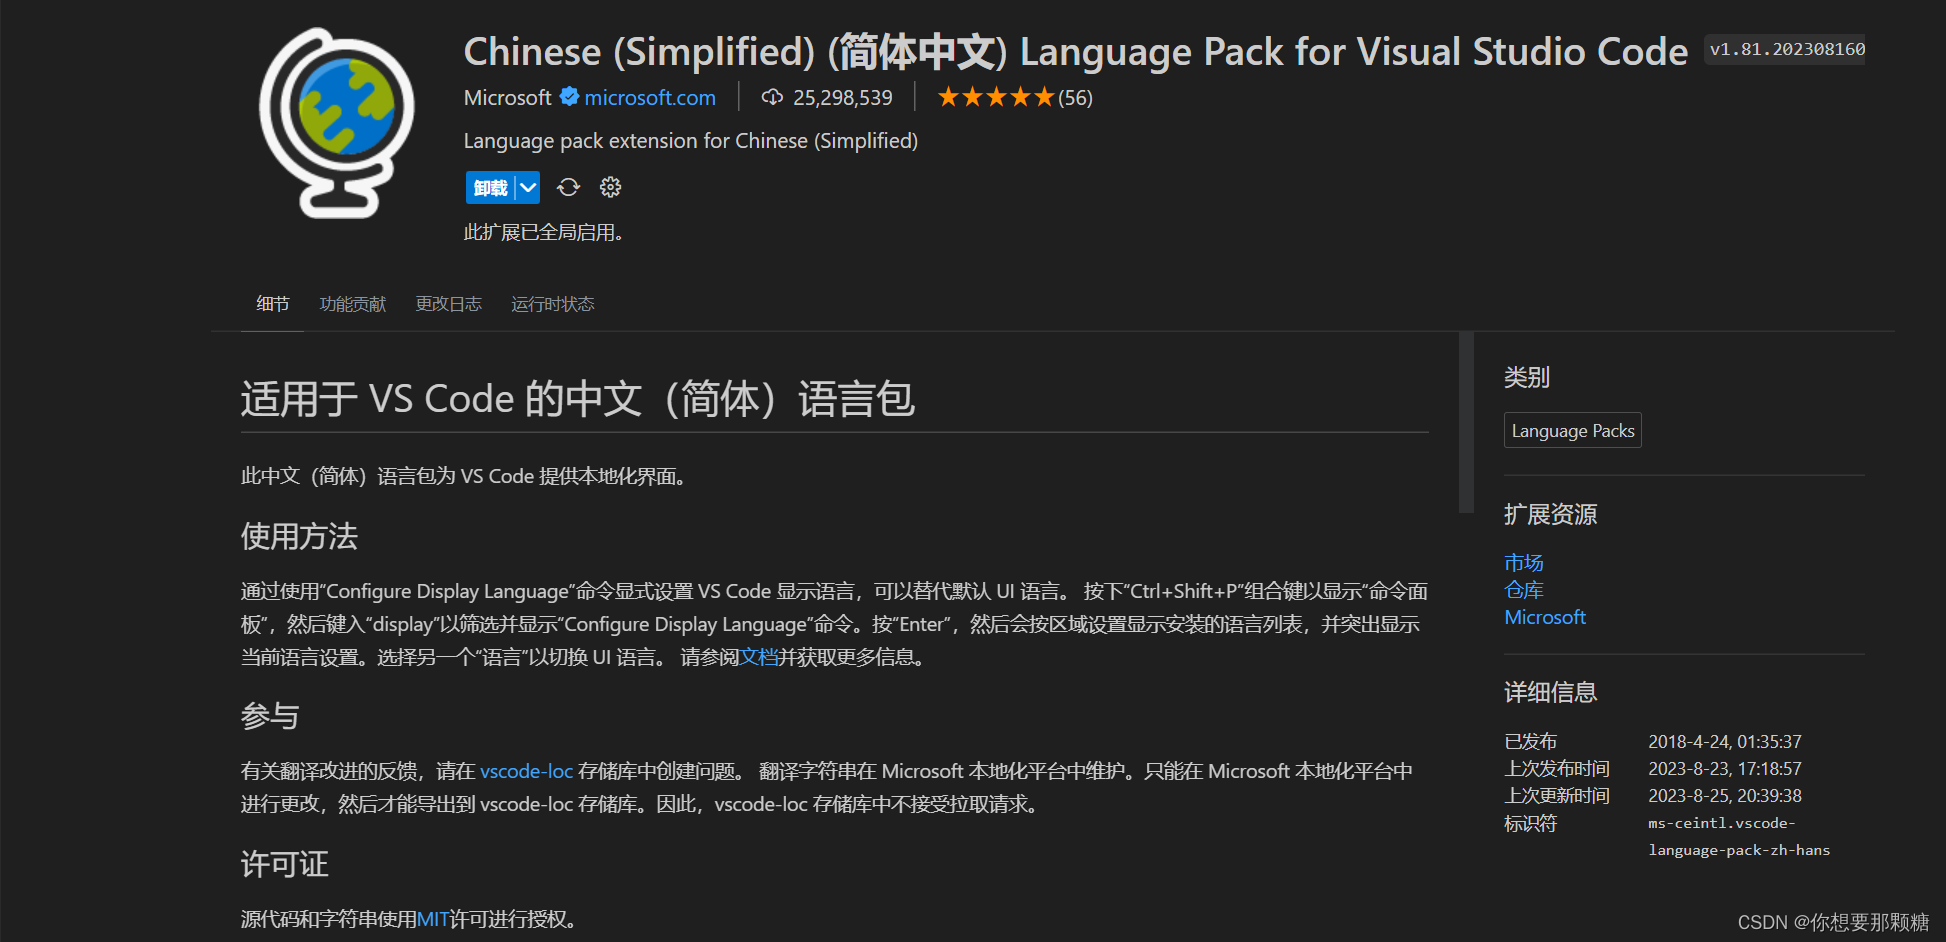Click the Microsoft publisher name
This screenshot has height=942, width=1946.
coord(507,98)
